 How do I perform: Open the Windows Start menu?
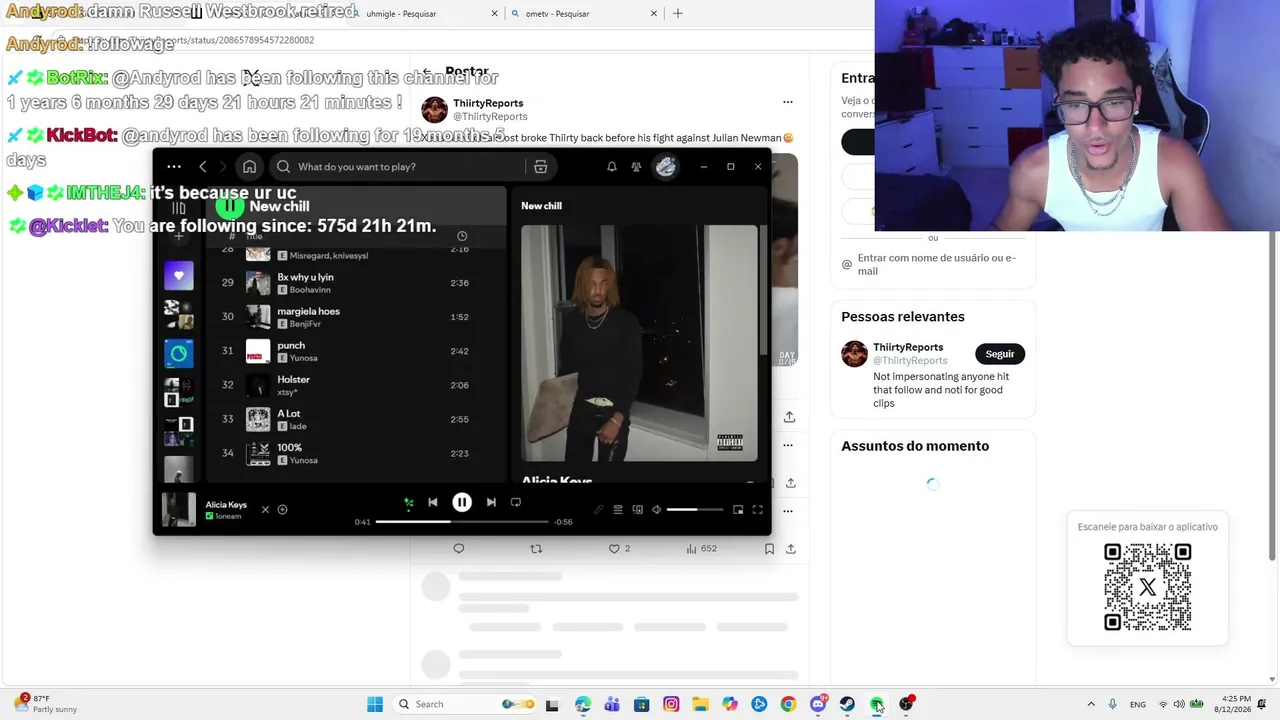click(375, 704)
